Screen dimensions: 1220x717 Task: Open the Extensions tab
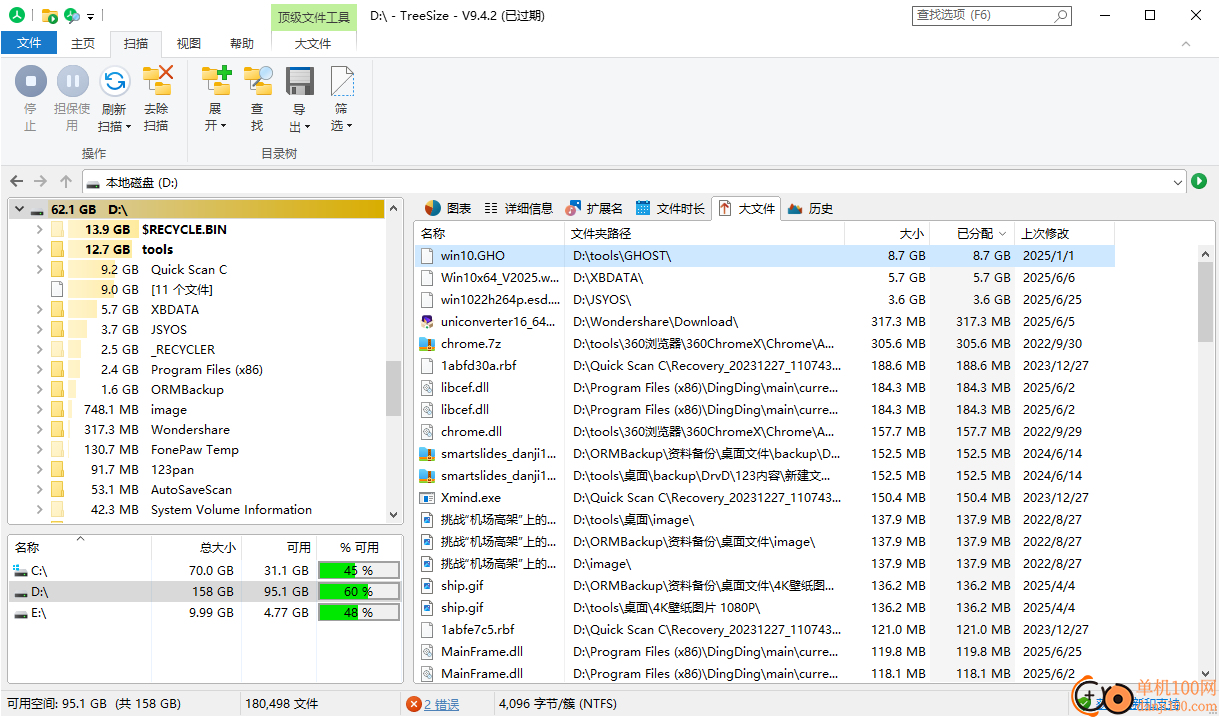pos(594,208)
